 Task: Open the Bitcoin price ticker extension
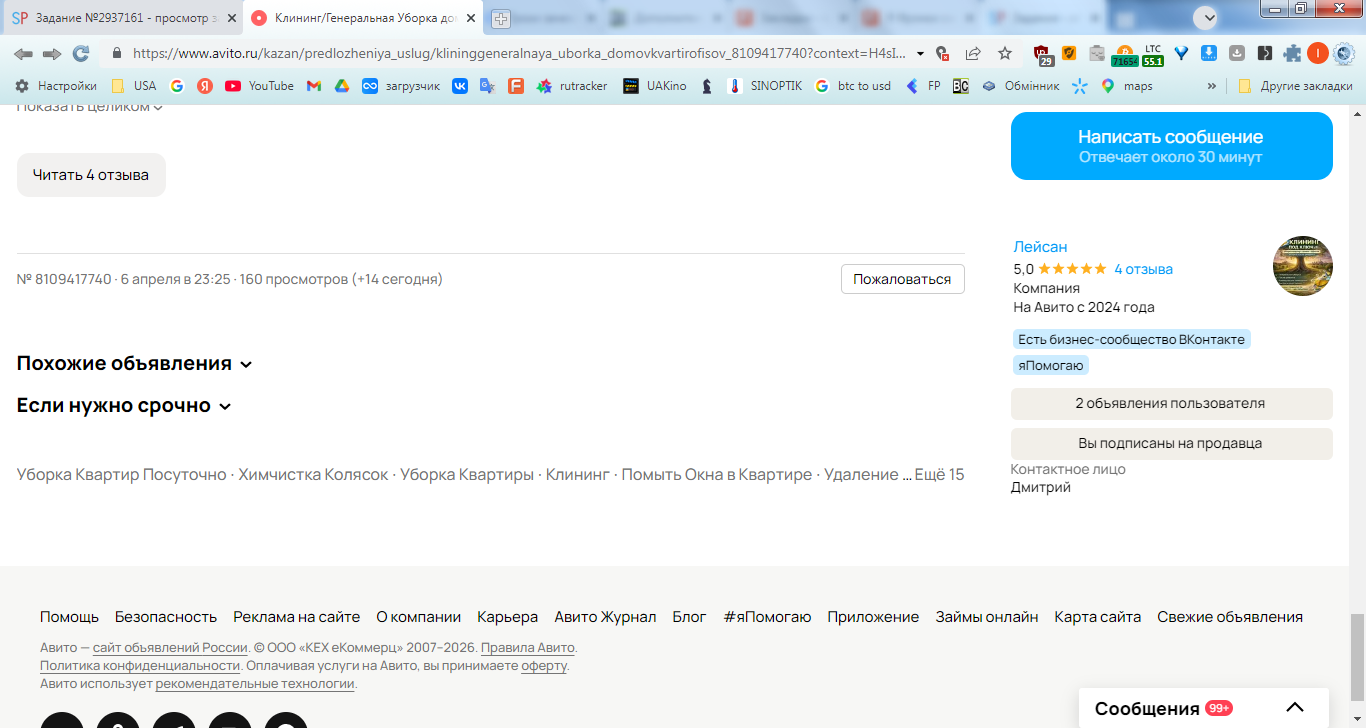pyautogui.click(x=1125, y=55)
